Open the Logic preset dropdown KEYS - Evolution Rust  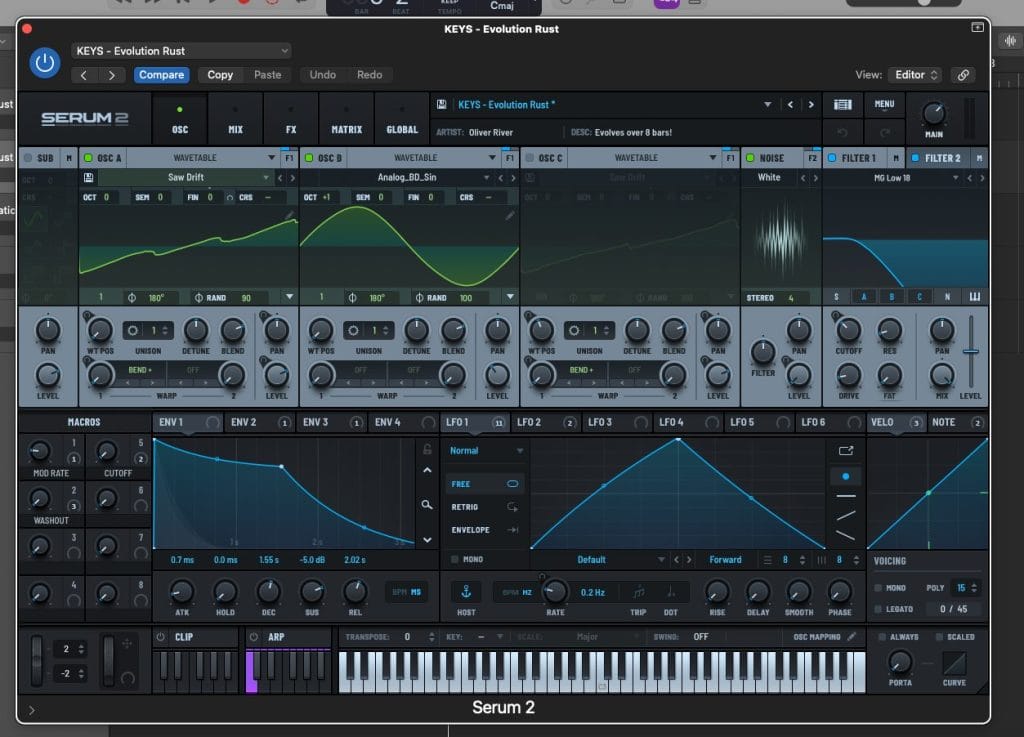182,51
